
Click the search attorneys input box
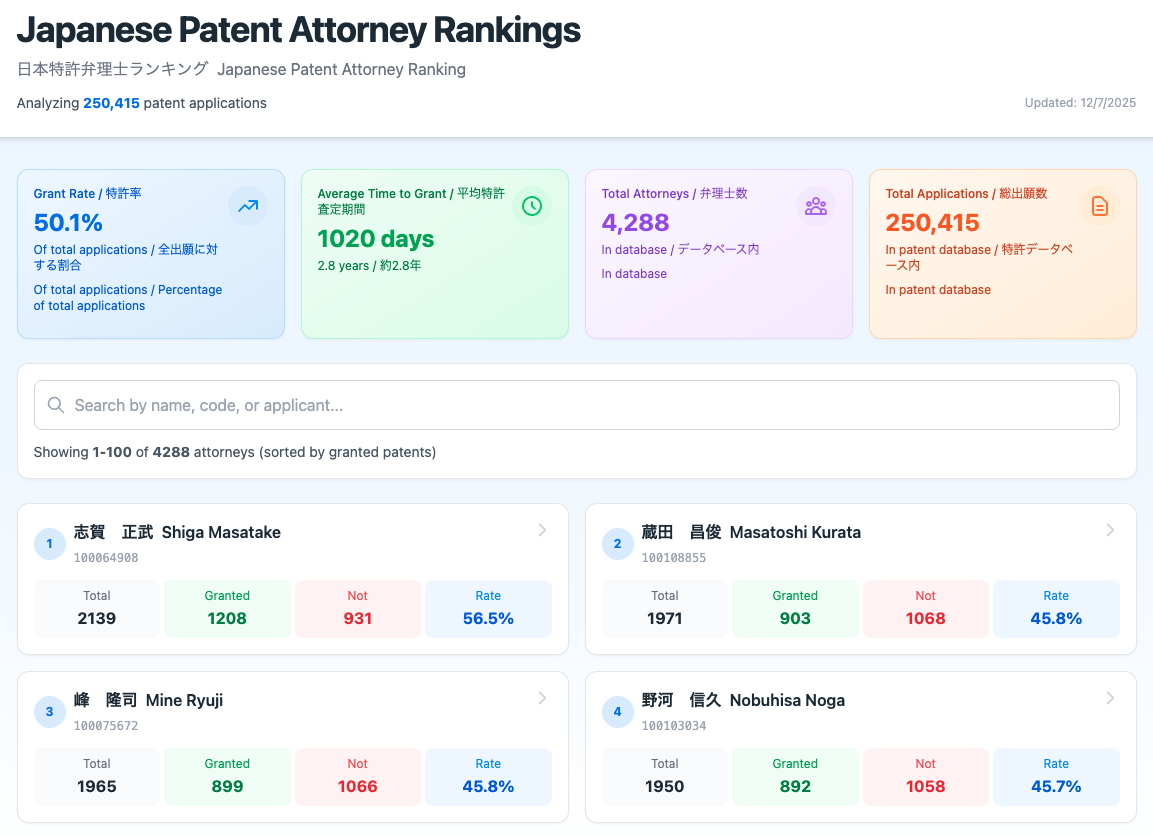576,405
